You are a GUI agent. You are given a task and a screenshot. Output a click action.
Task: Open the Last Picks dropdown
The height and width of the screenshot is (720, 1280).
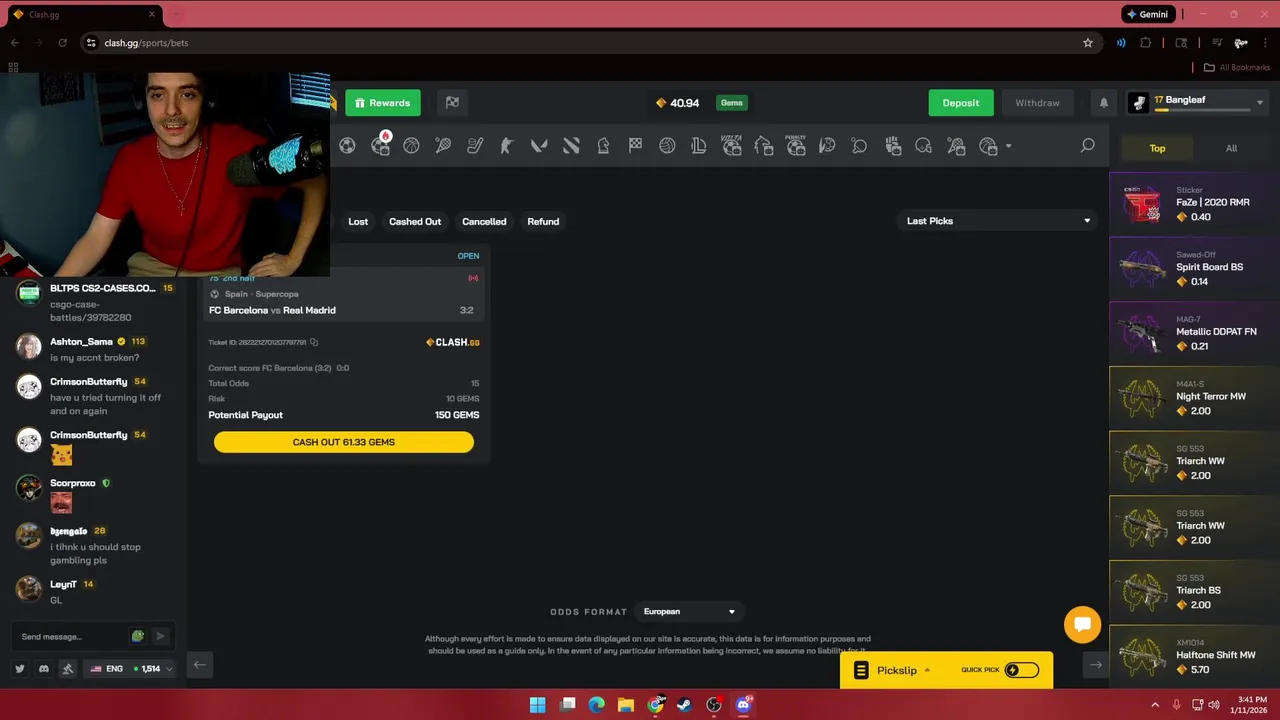(x=998, y=221)
